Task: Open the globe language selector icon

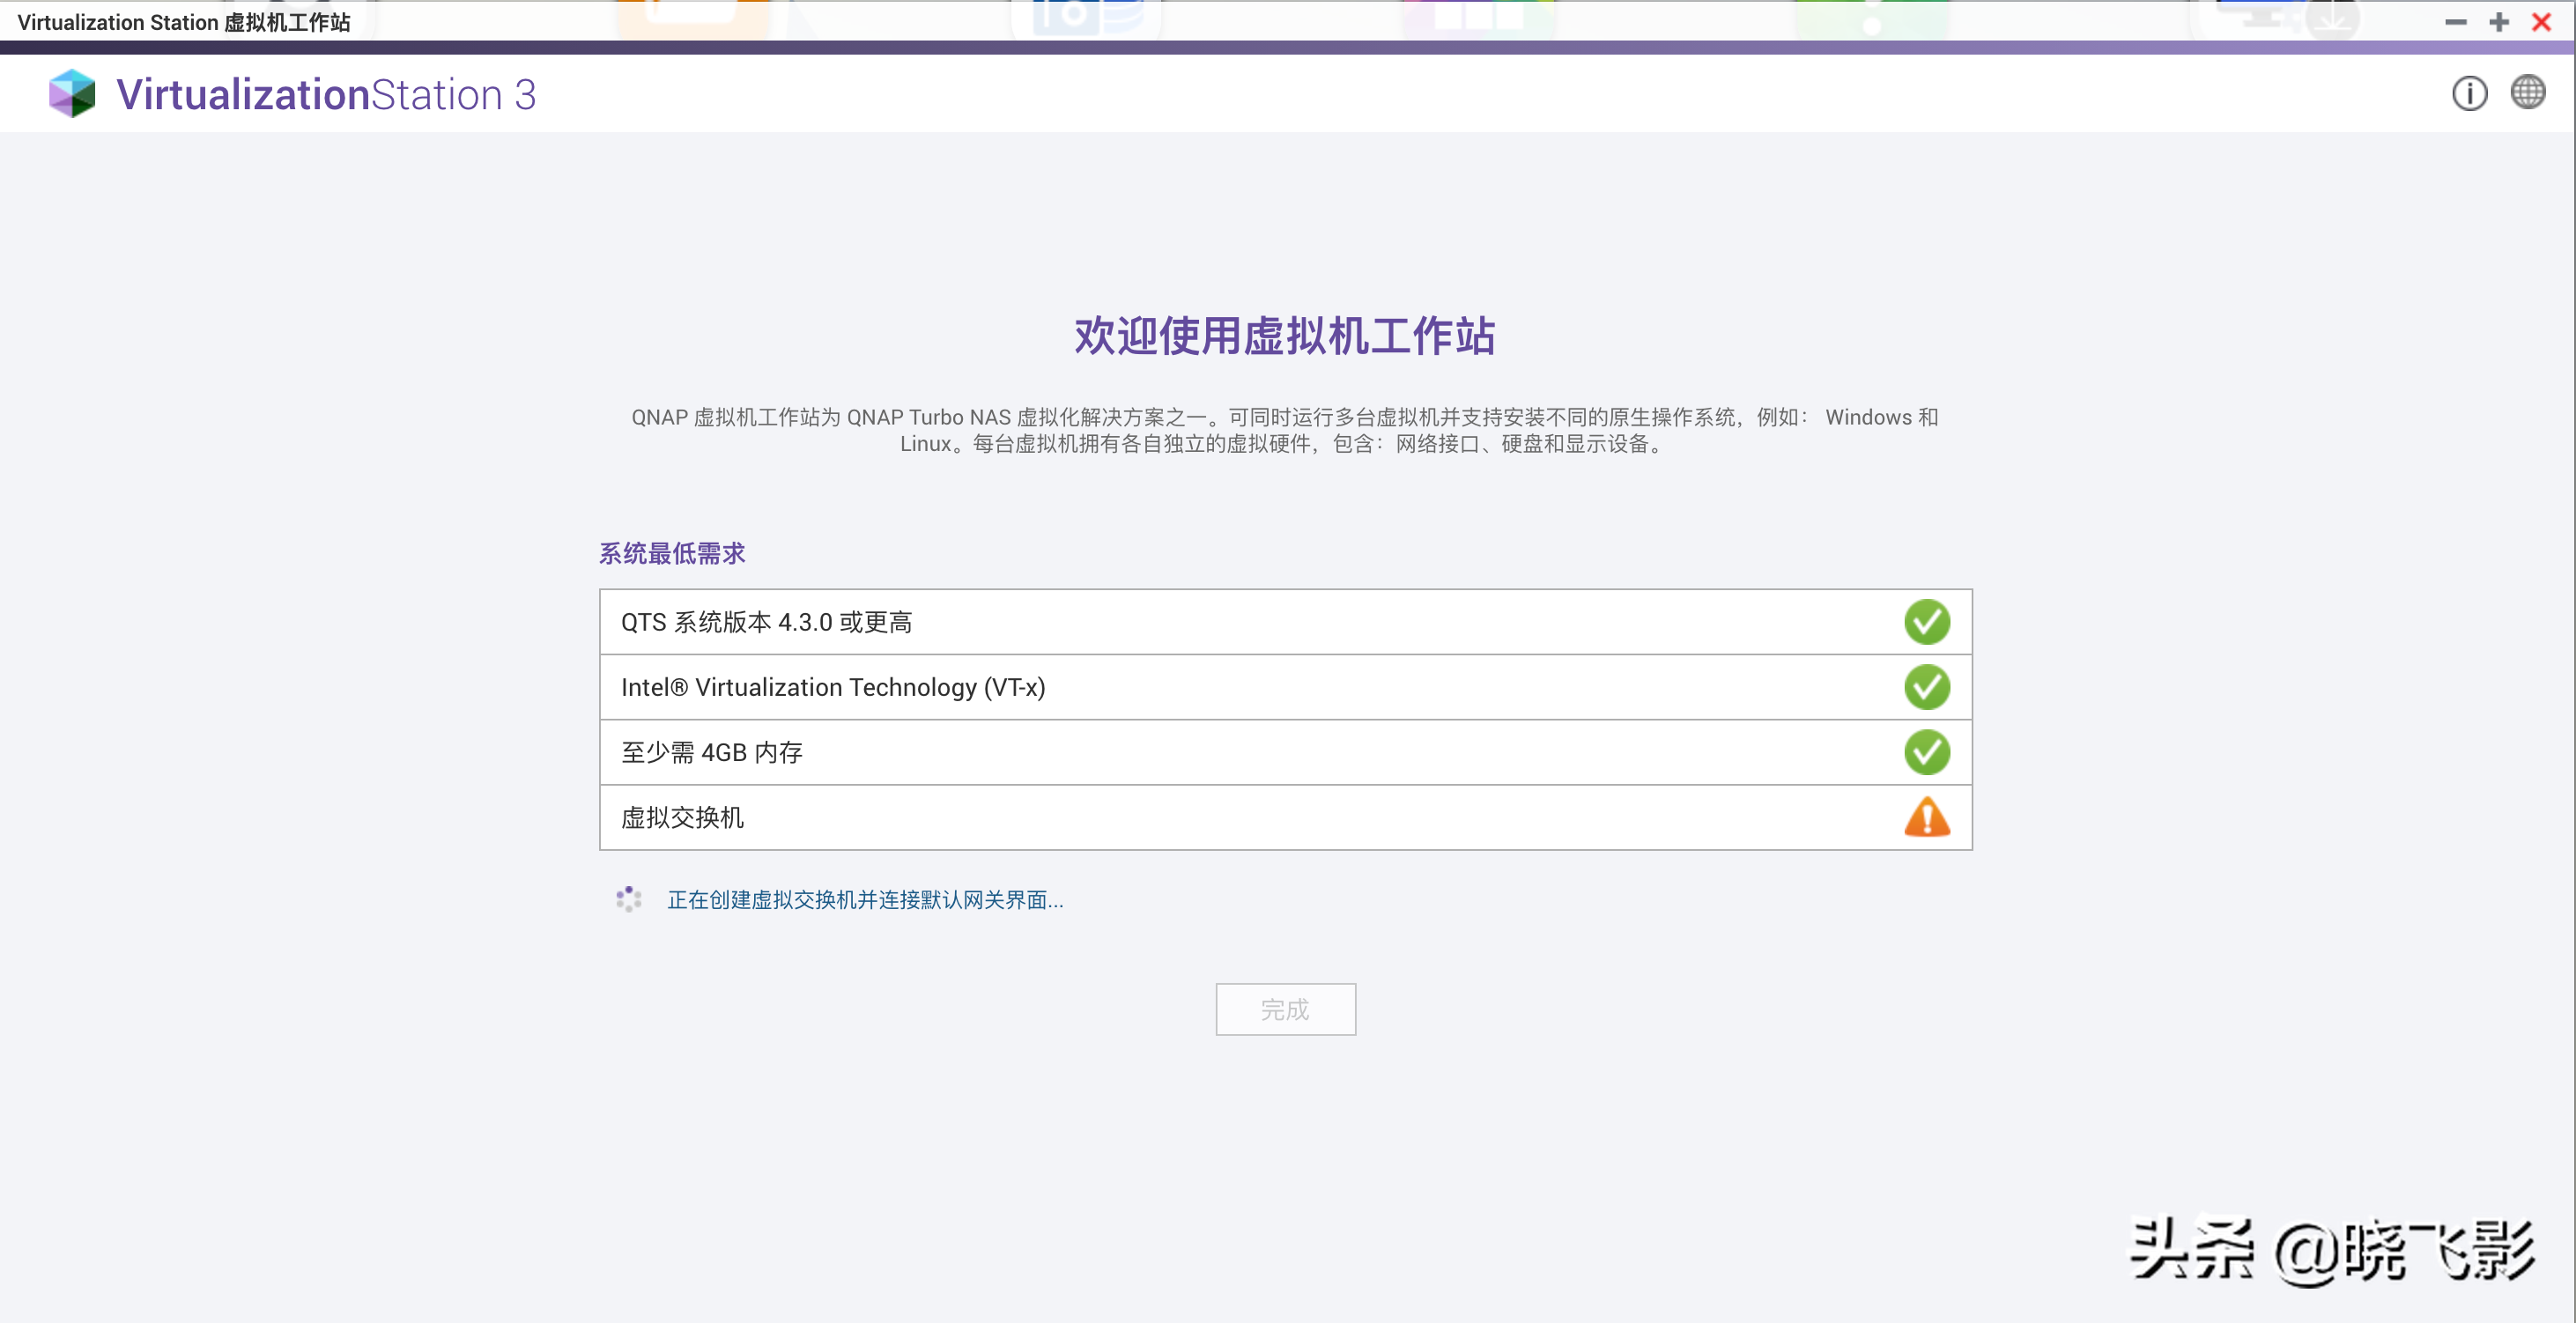Action: [x=2528, y=92]
